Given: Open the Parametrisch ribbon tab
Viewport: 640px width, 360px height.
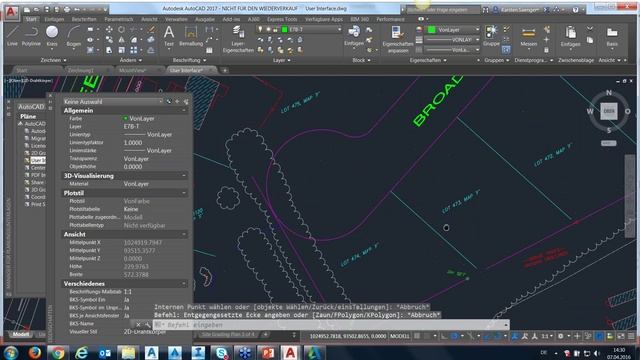Looking at the screenshot, I should pyautogui.click(x=119, y=19).
